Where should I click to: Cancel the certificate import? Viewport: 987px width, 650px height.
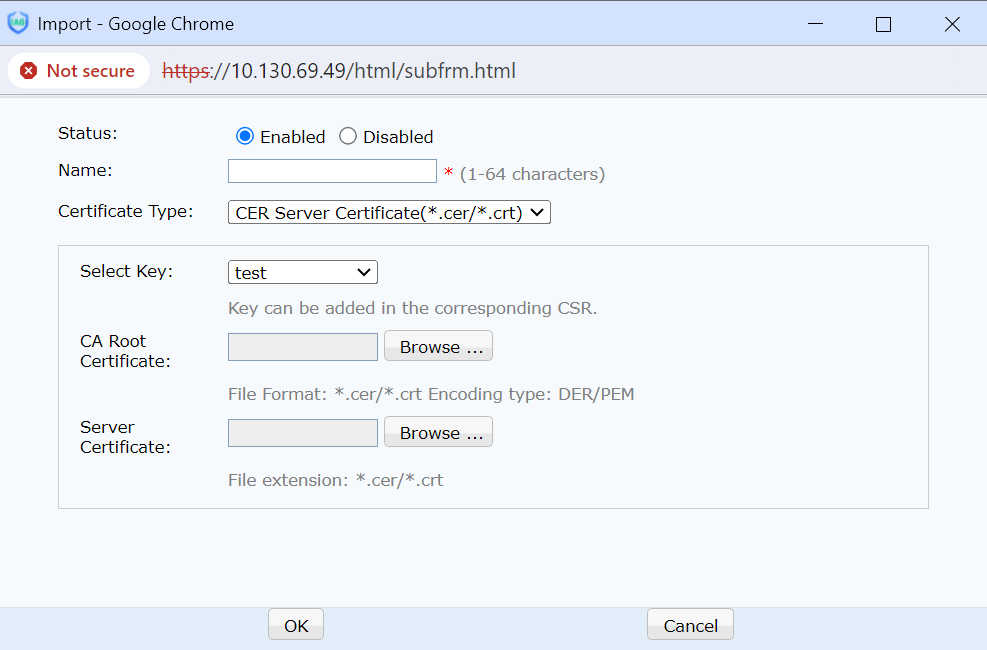(x=690, y=626)
